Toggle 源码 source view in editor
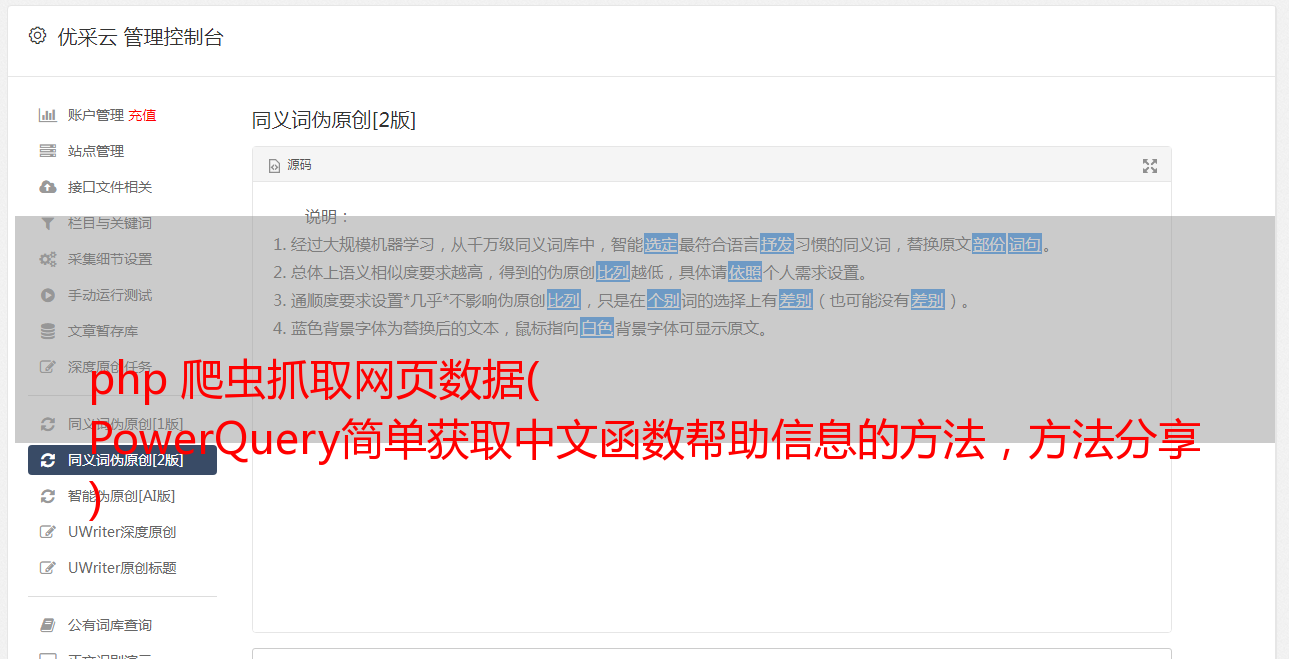Image resolution: width=1289 pixels, height=659 pixels. tap(290, 165)
